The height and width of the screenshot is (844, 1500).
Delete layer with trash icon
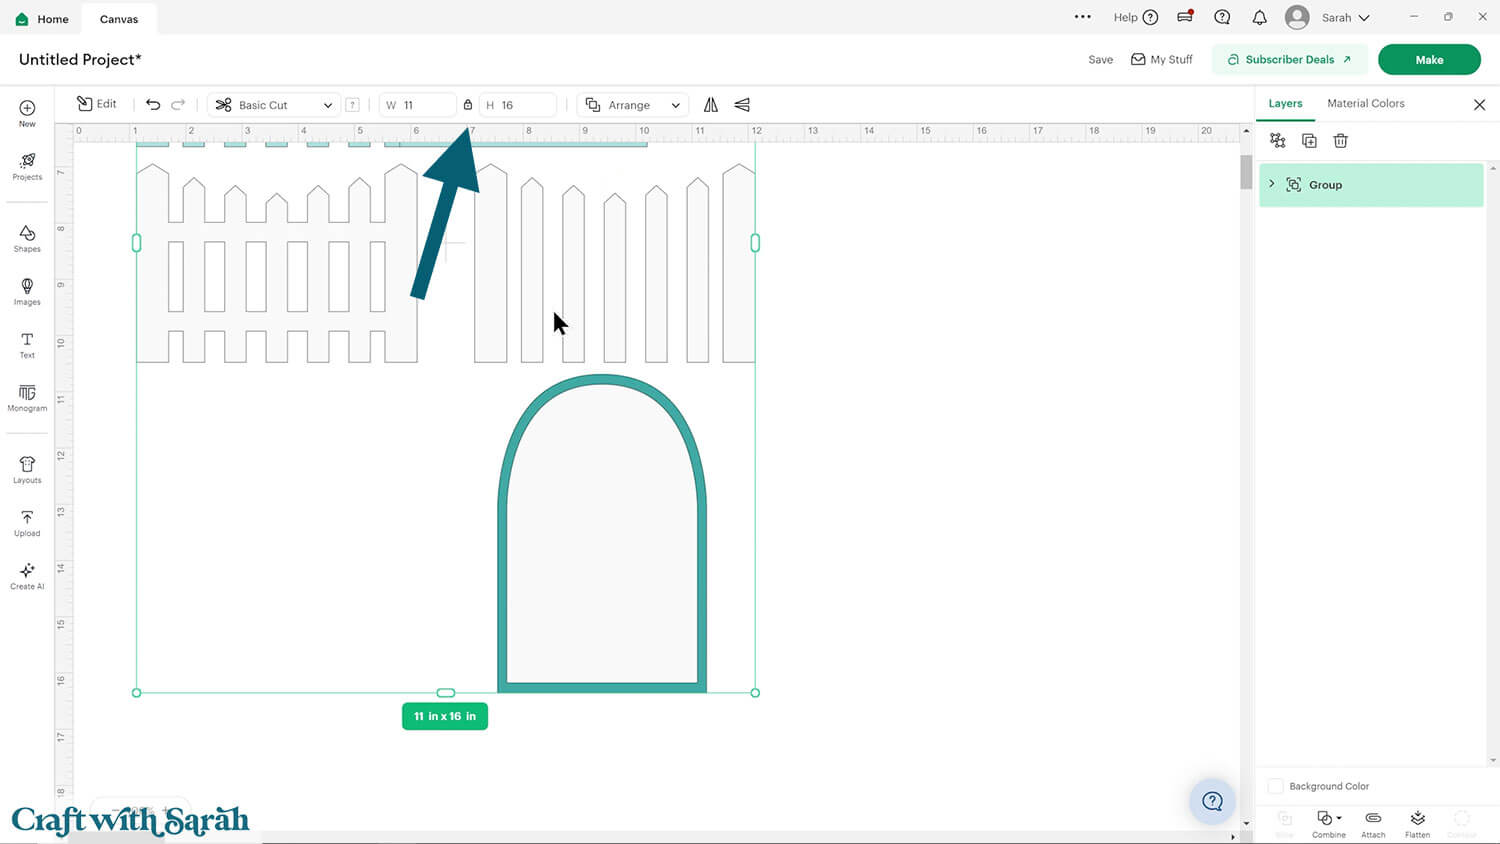pos(1340,141)
